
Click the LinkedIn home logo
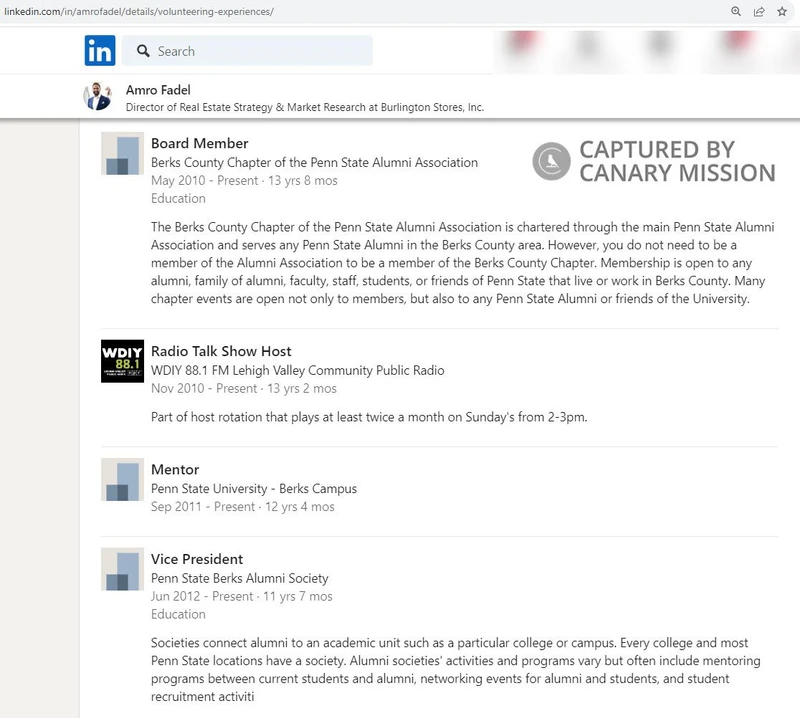coord(100,51)
